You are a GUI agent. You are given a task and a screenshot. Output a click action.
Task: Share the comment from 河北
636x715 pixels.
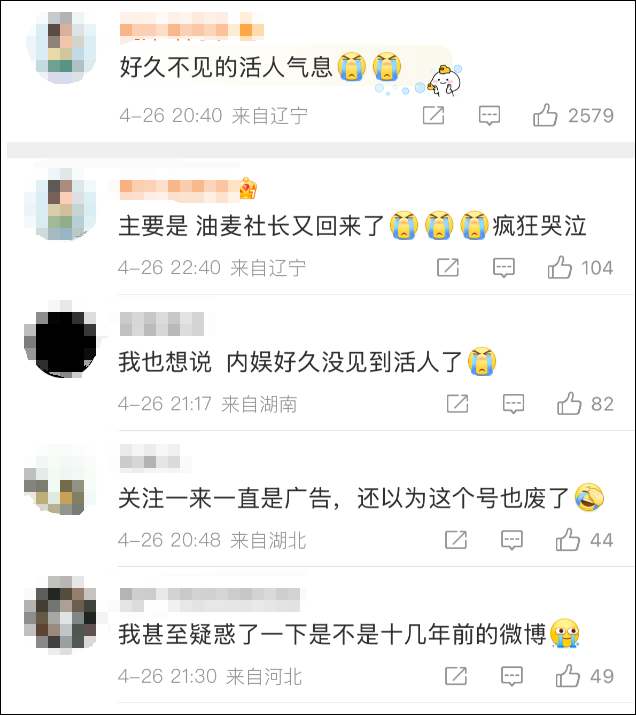click(x=456, y=676)
